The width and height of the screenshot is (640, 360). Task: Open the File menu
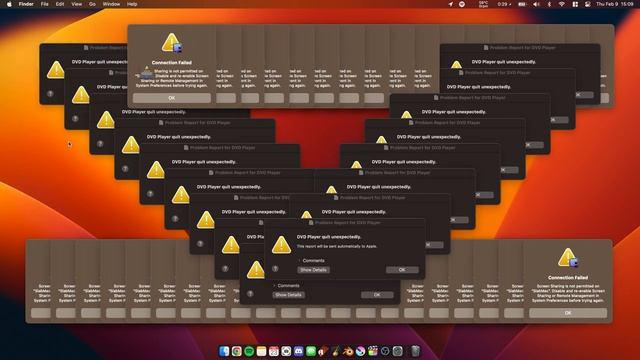click(44, 4)
